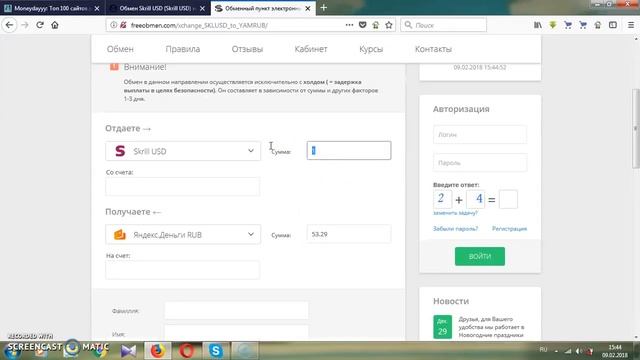Go back with the browser back arrow
Image resolution: width=640 pixels, height=360 pixels.
tap(9, 25)
